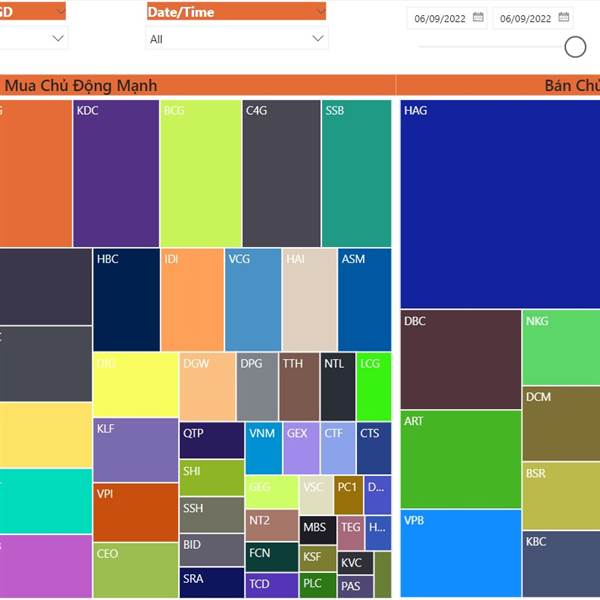
Task: Click the CTS treemap block
Action: point(374,448)
